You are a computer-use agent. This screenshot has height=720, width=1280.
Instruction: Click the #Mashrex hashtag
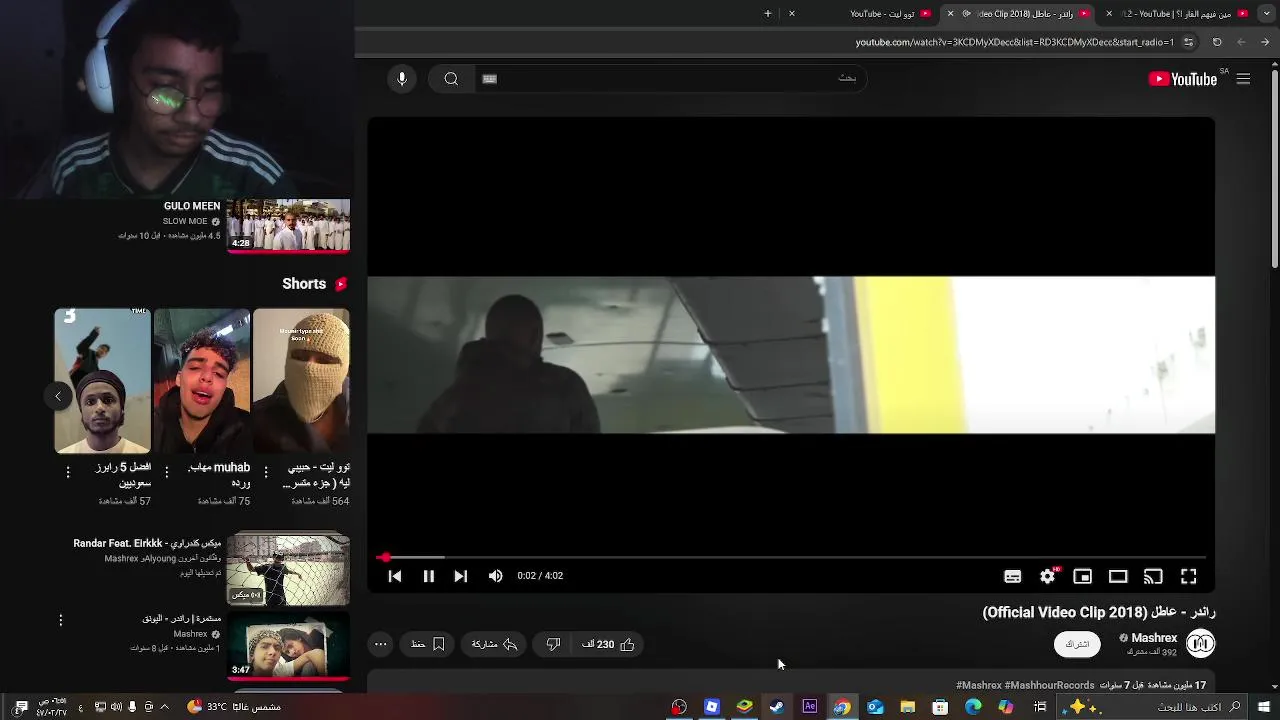click(979, 686)
